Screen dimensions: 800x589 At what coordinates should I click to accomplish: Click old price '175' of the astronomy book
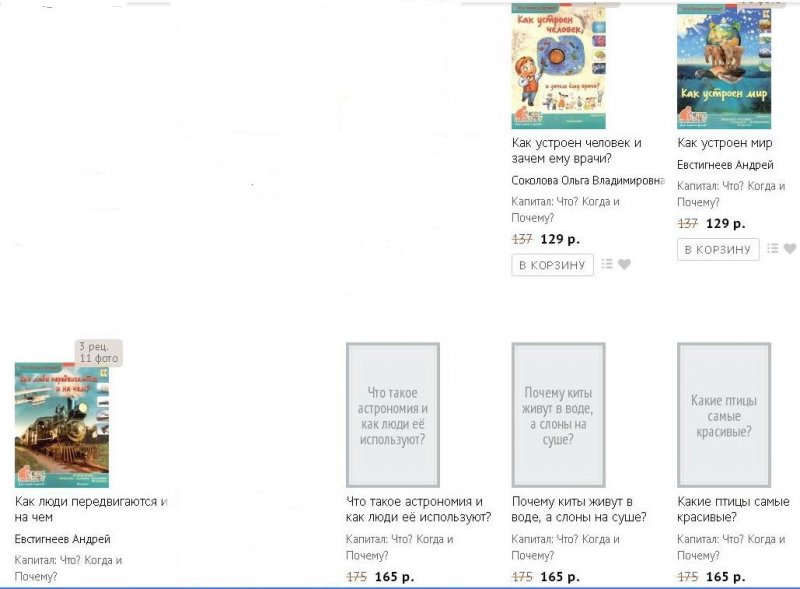coord(357,577)
